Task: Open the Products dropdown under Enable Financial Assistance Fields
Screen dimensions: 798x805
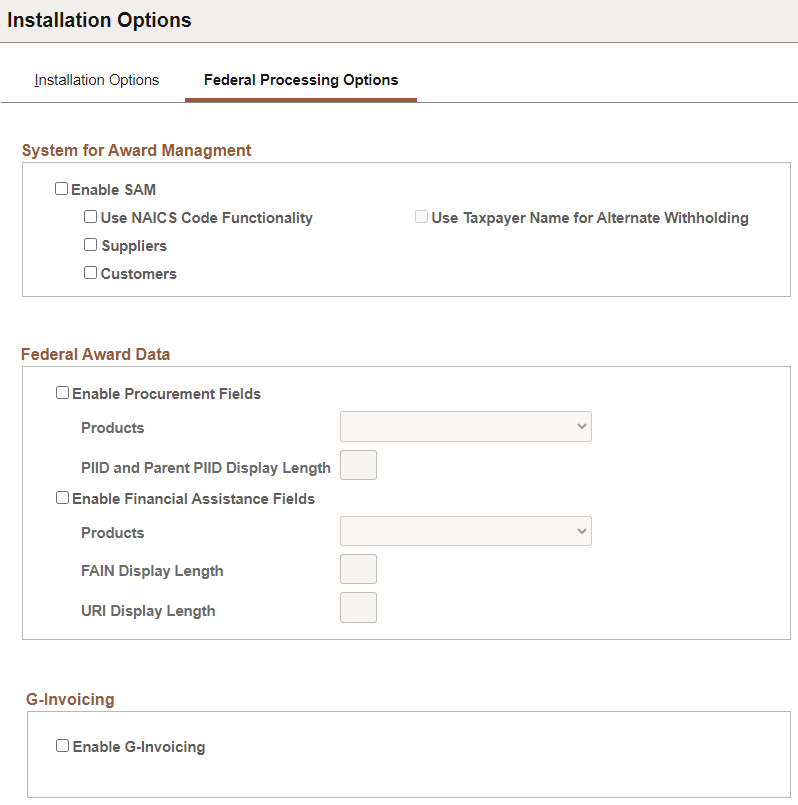Action: (465, 531)
